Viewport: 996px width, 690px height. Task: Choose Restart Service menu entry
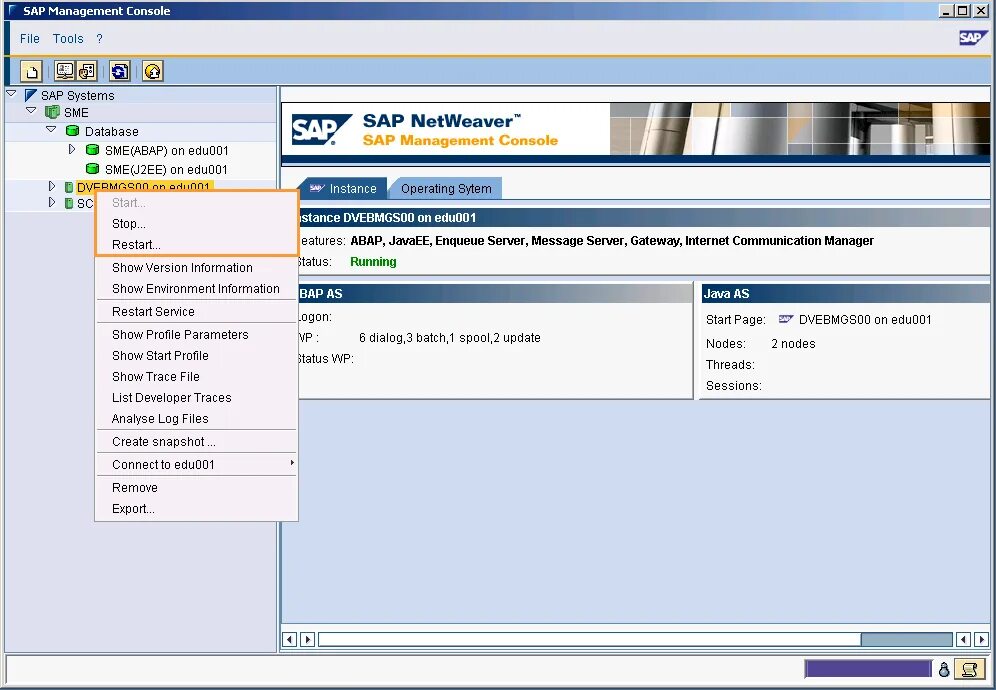point(196,311)
